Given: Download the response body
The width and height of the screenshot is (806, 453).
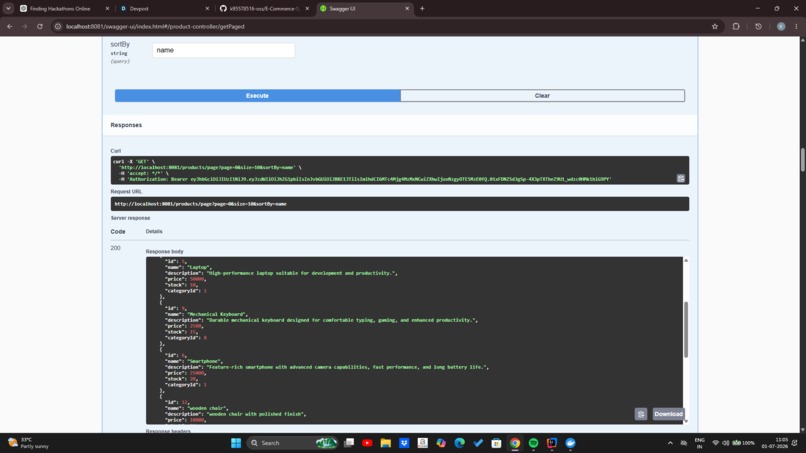Looking at the screenshot, I should (x=668, y=414).
